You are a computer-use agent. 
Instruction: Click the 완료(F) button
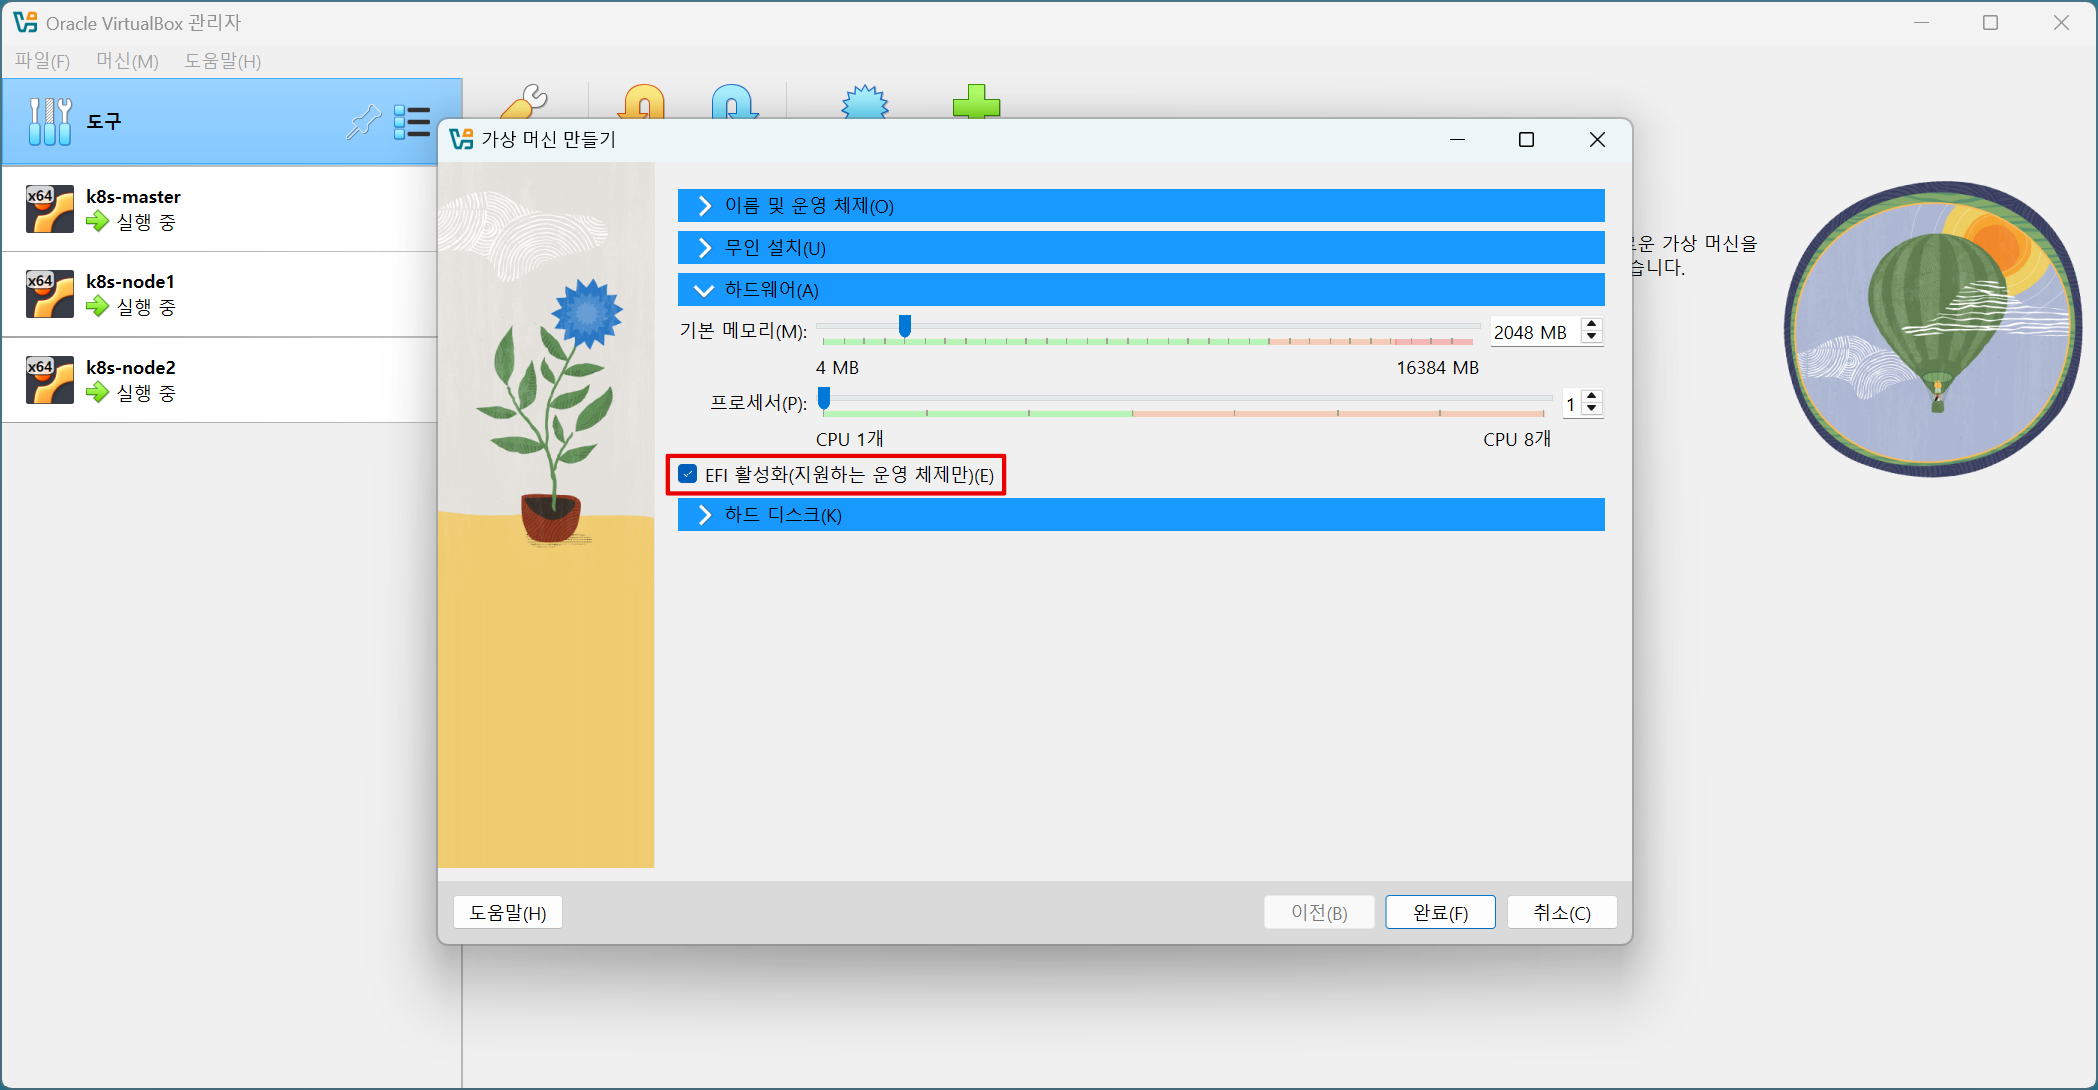click(x=1440, y=912)
